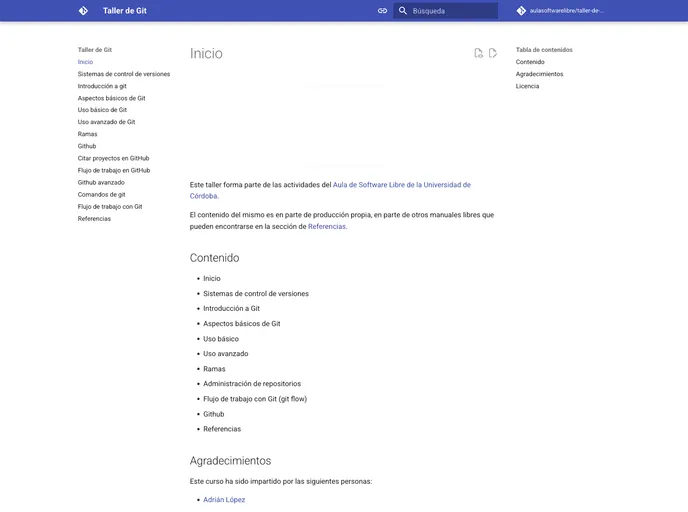
Task: Open Uso básico de Git in the sidebar
Action: (102, 110)
